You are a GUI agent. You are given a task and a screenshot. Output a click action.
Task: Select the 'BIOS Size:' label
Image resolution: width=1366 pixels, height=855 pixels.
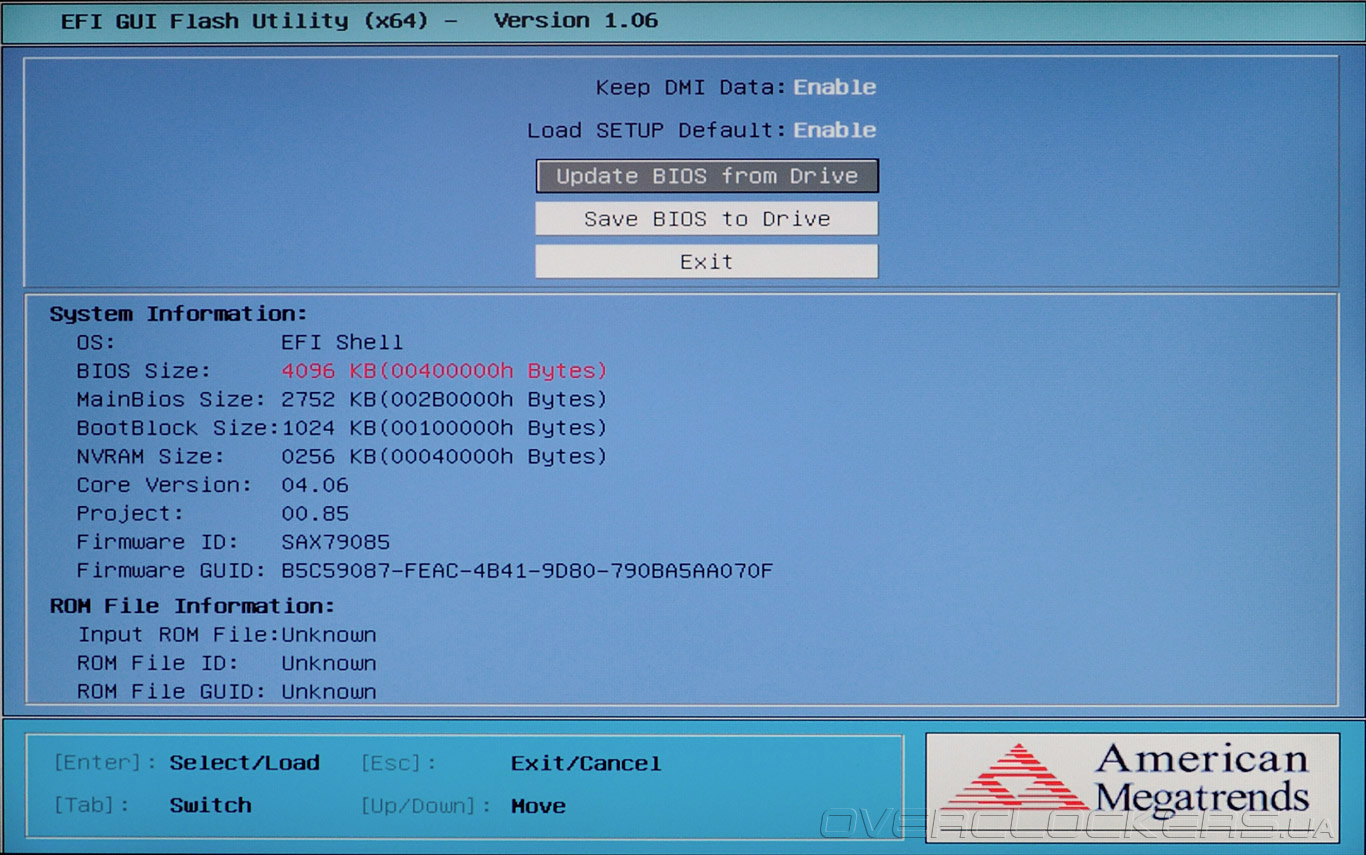tap(144, 371)
